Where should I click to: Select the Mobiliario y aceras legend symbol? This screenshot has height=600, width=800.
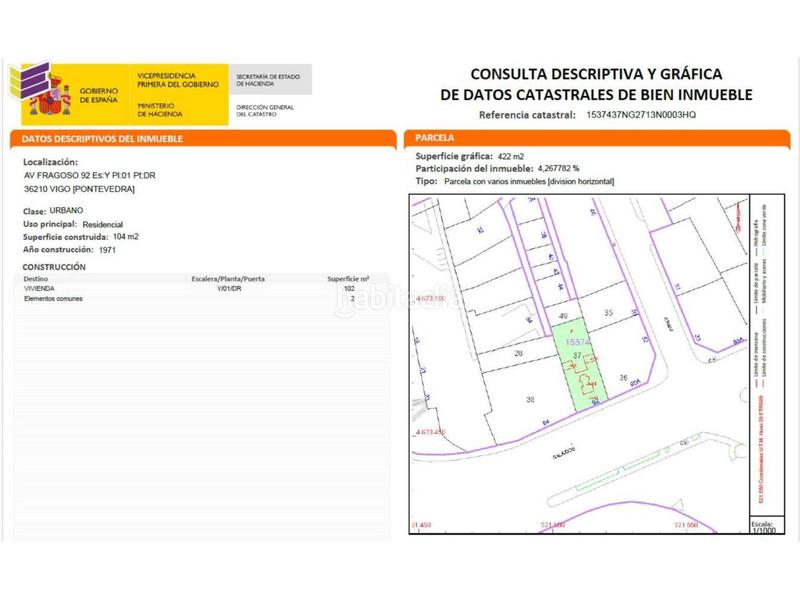(763, 281)
